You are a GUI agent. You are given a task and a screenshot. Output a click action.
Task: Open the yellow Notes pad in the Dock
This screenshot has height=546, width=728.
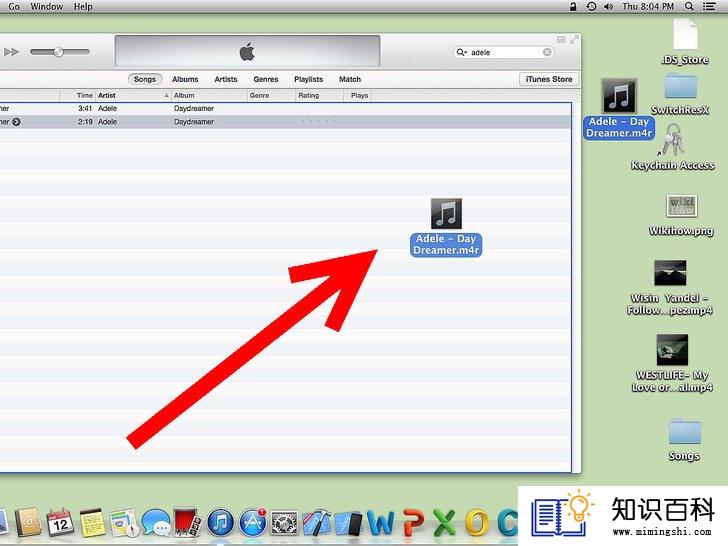tap(92, 523)
